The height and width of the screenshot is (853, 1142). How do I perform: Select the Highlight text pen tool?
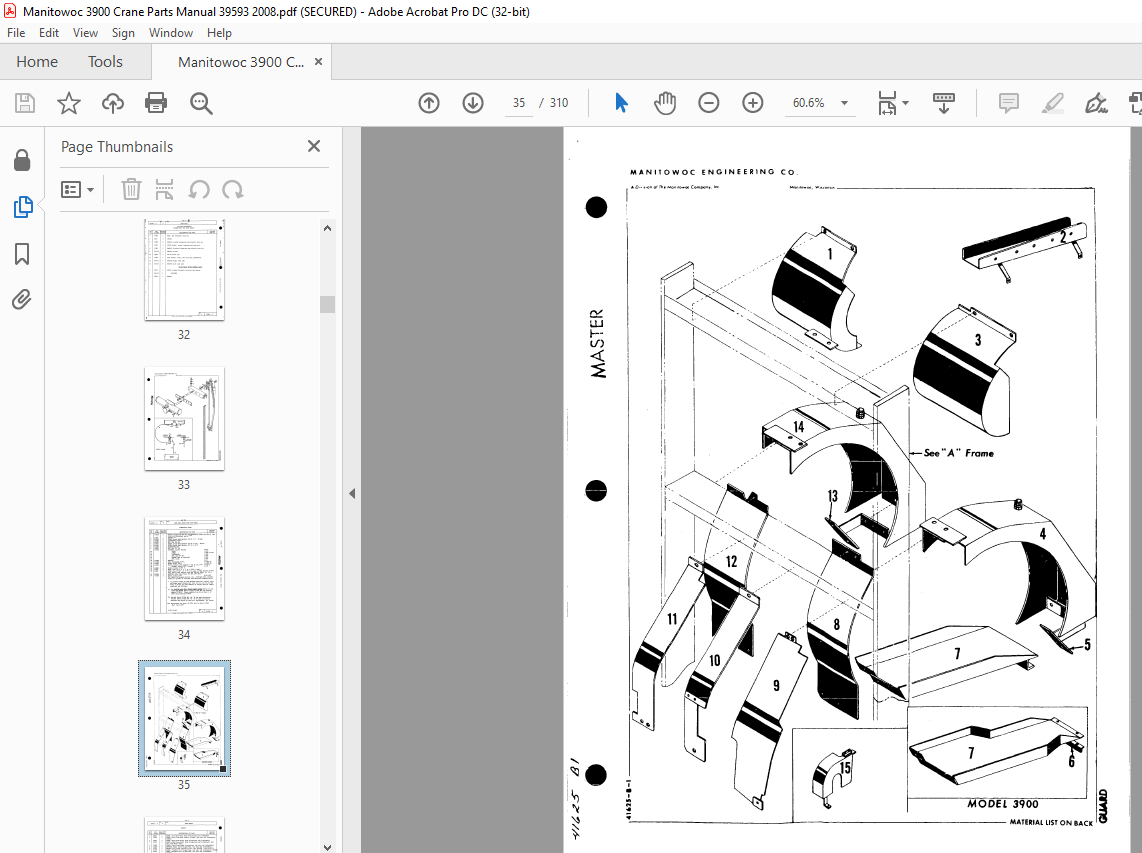coord(1052,103)
